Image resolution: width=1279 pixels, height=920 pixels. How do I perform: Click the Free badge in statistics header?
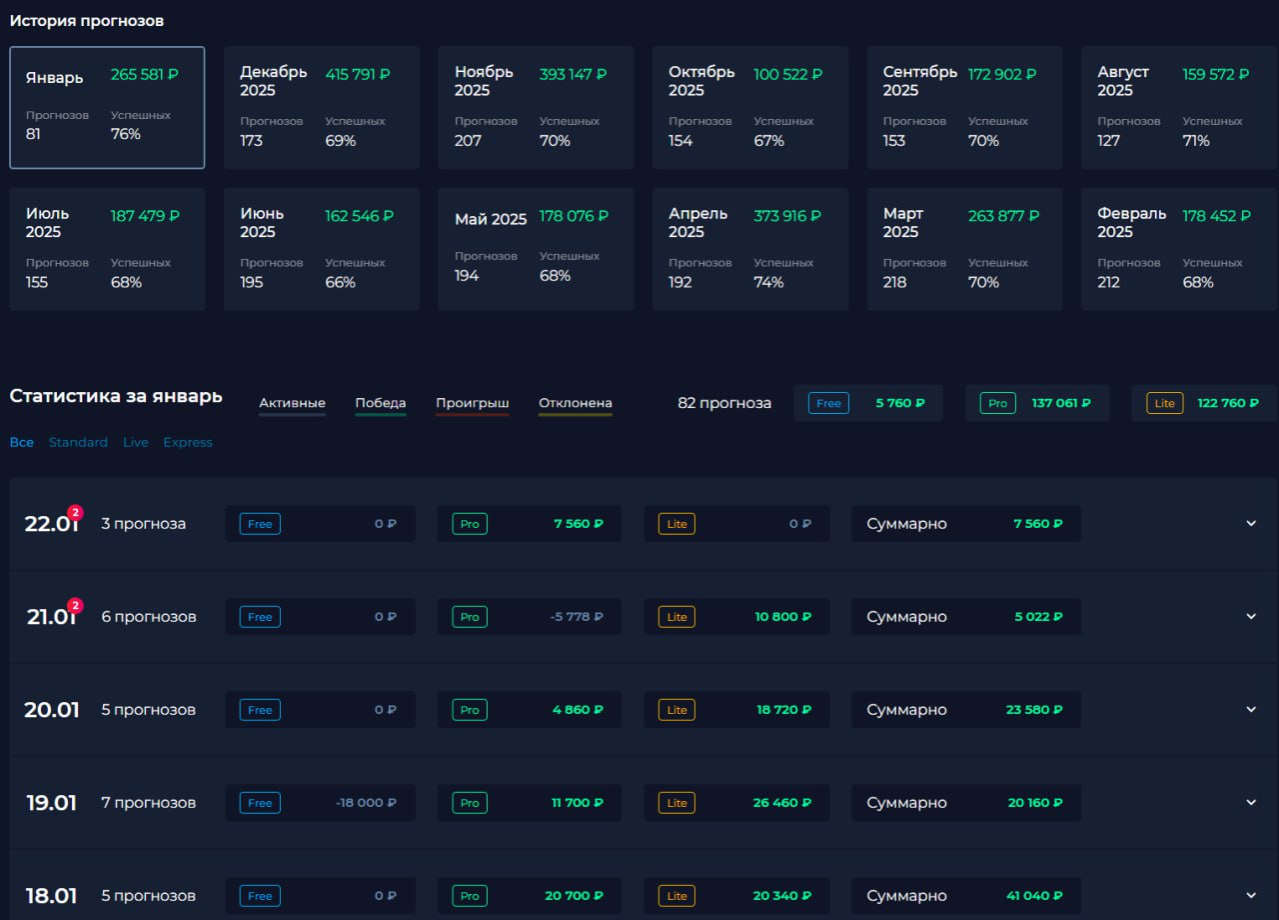click(828, 403)
